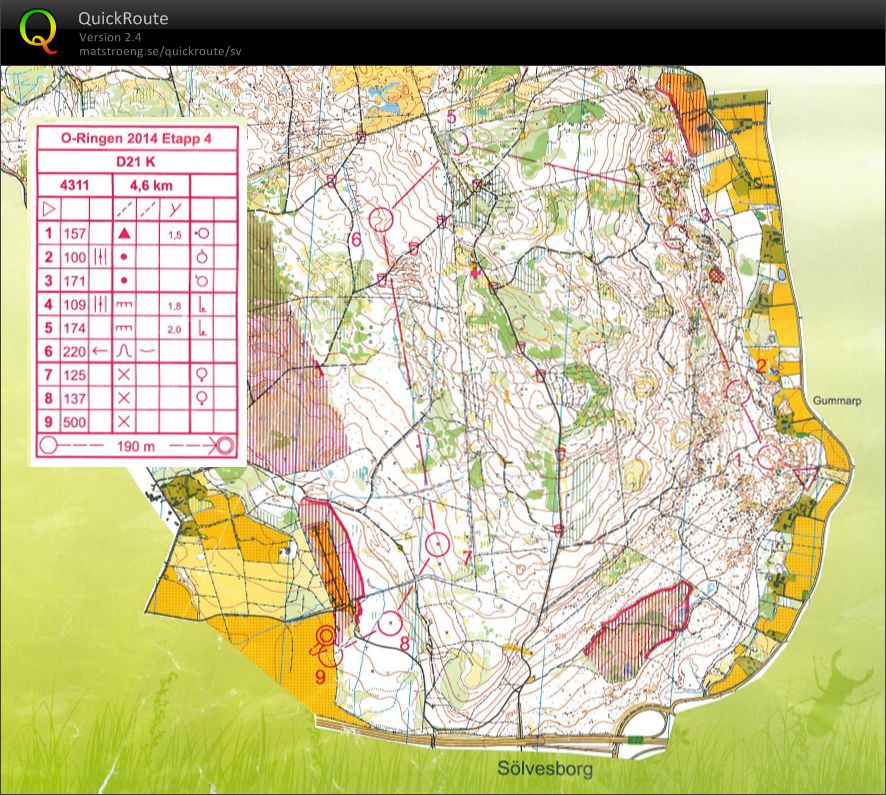
Task: Click control code 174 in row 5
Action: 75,328
